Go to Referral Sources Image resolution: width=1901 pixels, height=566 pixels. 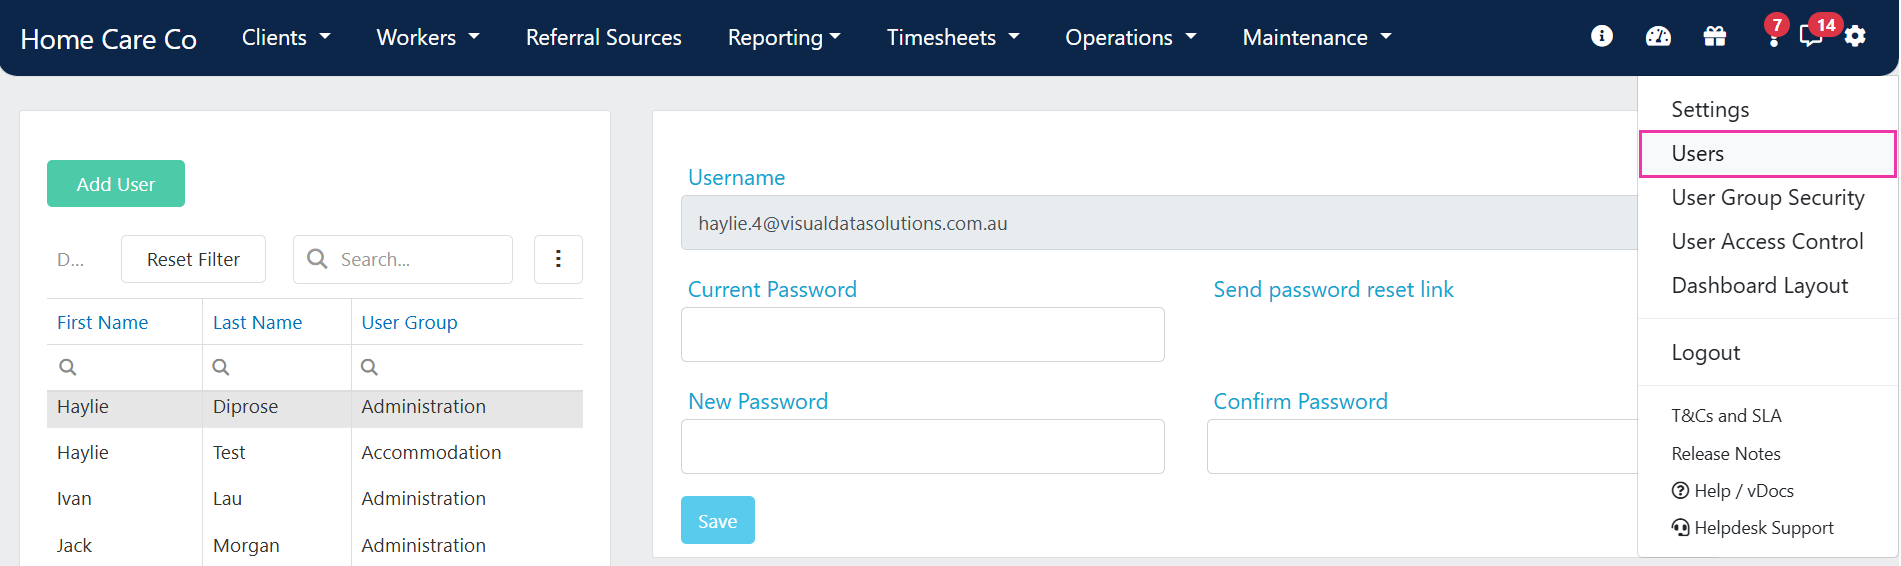point(604,37)
